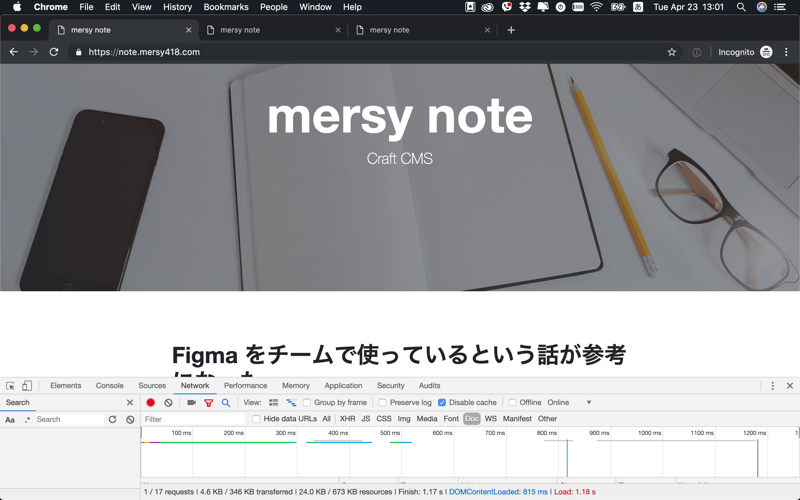The width and height of the screenshot is (800, 500).
Task: Refresh the search results in the Search panel
Action: pyautogui.click(x=113, y=420)
